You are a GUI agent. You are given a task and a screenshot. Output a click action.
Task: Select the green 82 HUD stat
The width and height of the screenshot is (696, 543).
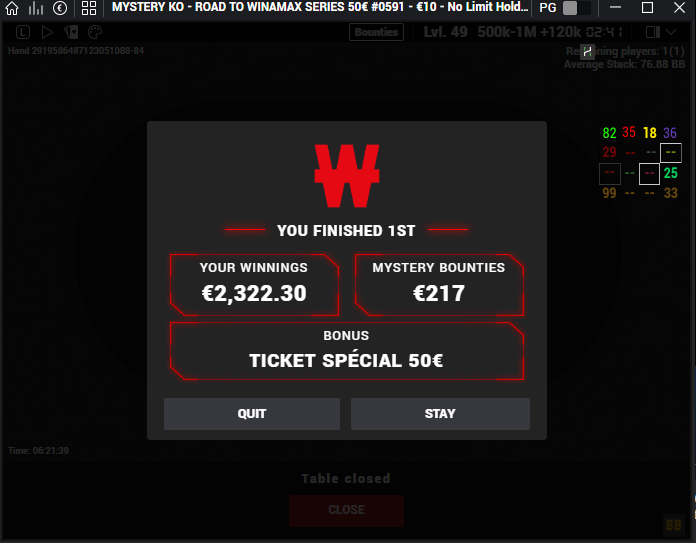click(609, 133)
